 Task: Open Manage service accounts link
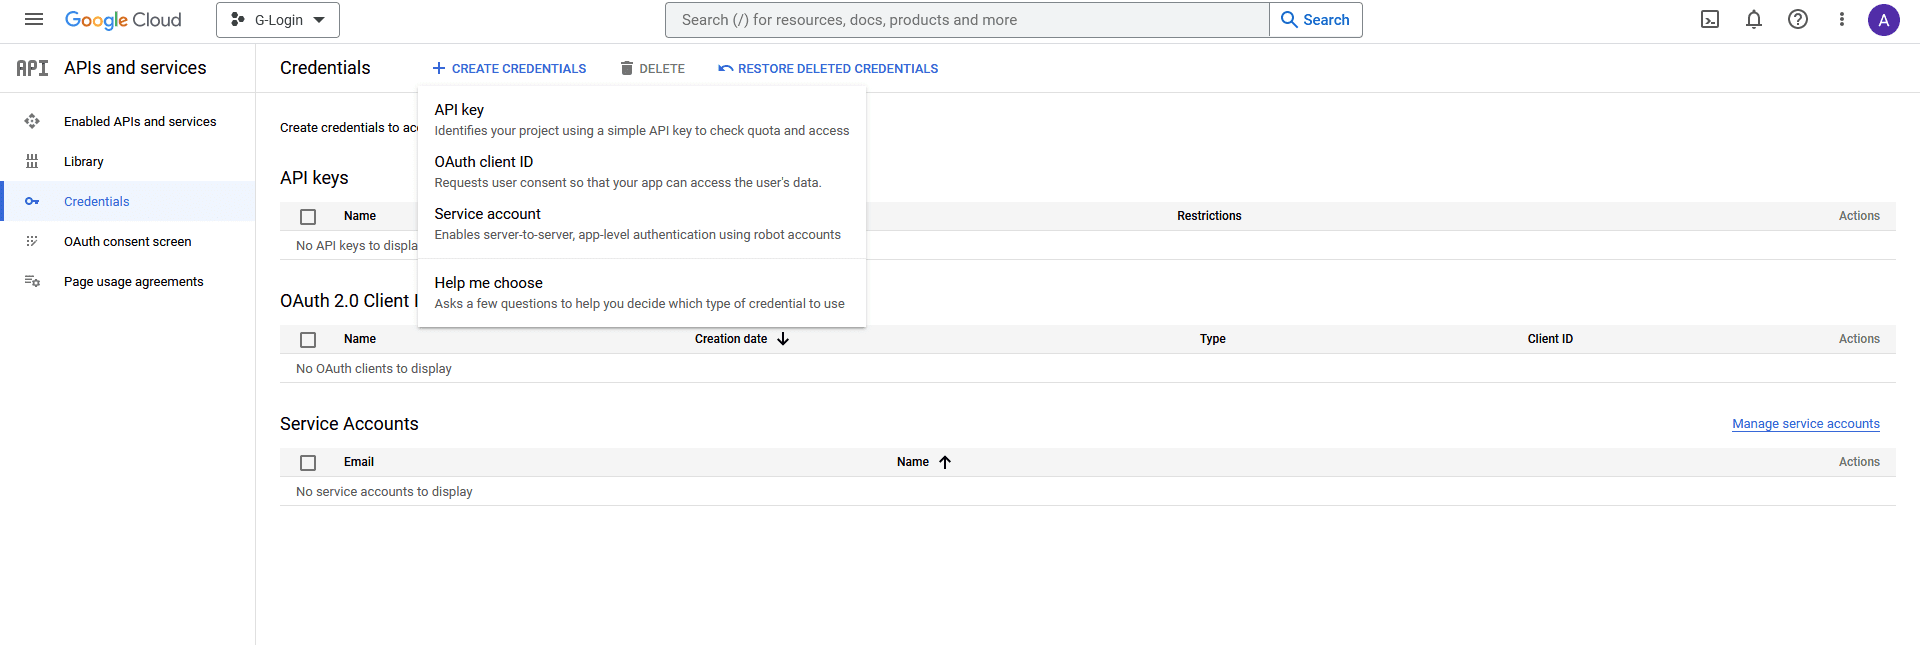(1806, 424)
